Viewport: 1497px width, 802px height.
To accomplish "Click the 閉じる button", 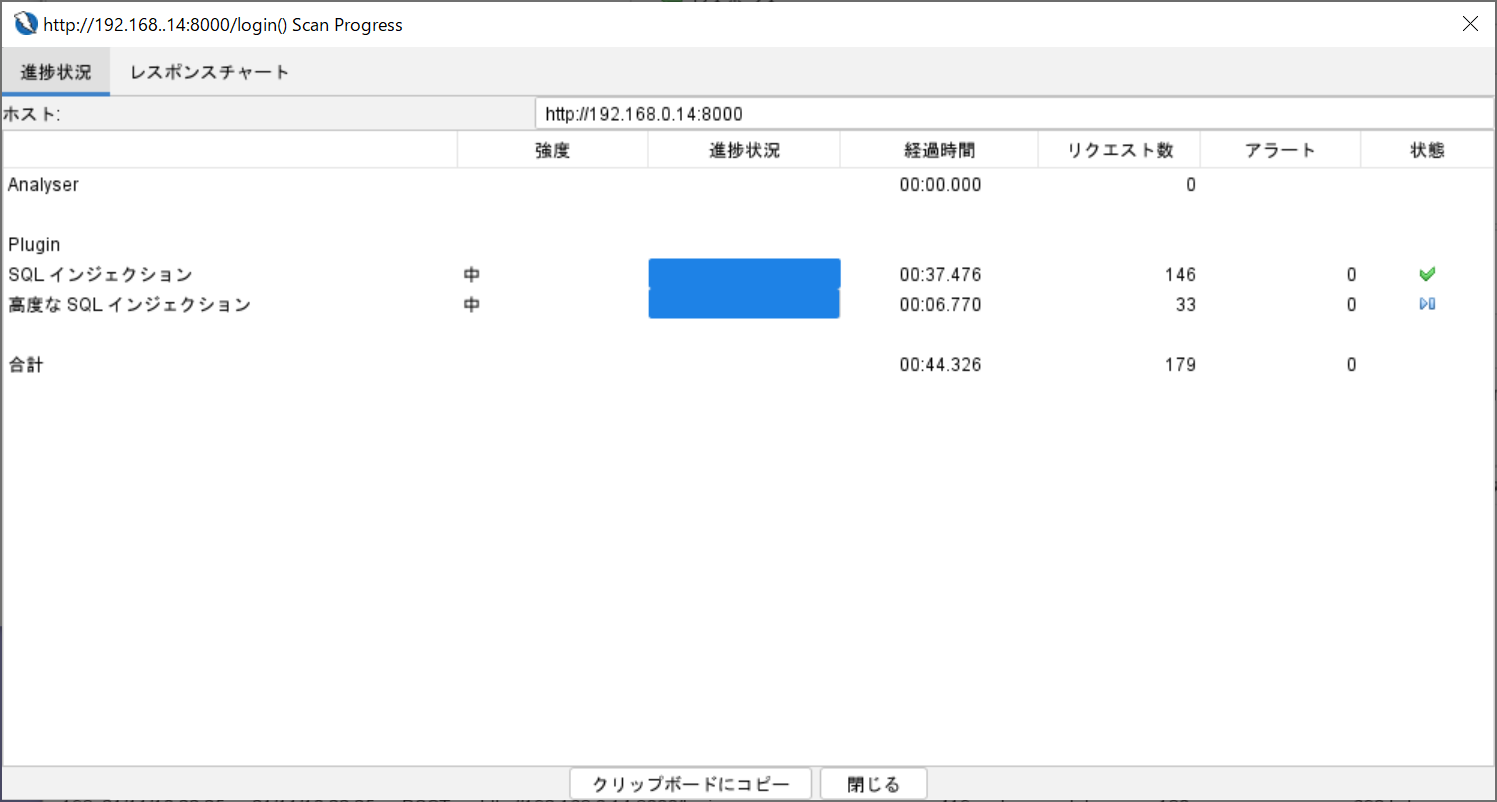I will coord(874,784).
